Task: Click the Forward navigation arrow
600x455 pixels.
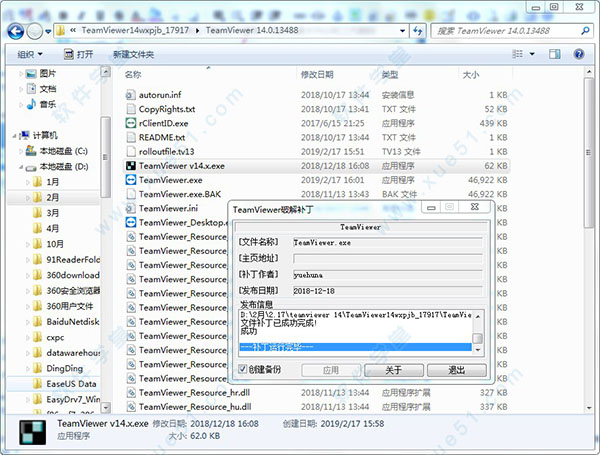Action: pyautogui.click(x=34, y=31)
